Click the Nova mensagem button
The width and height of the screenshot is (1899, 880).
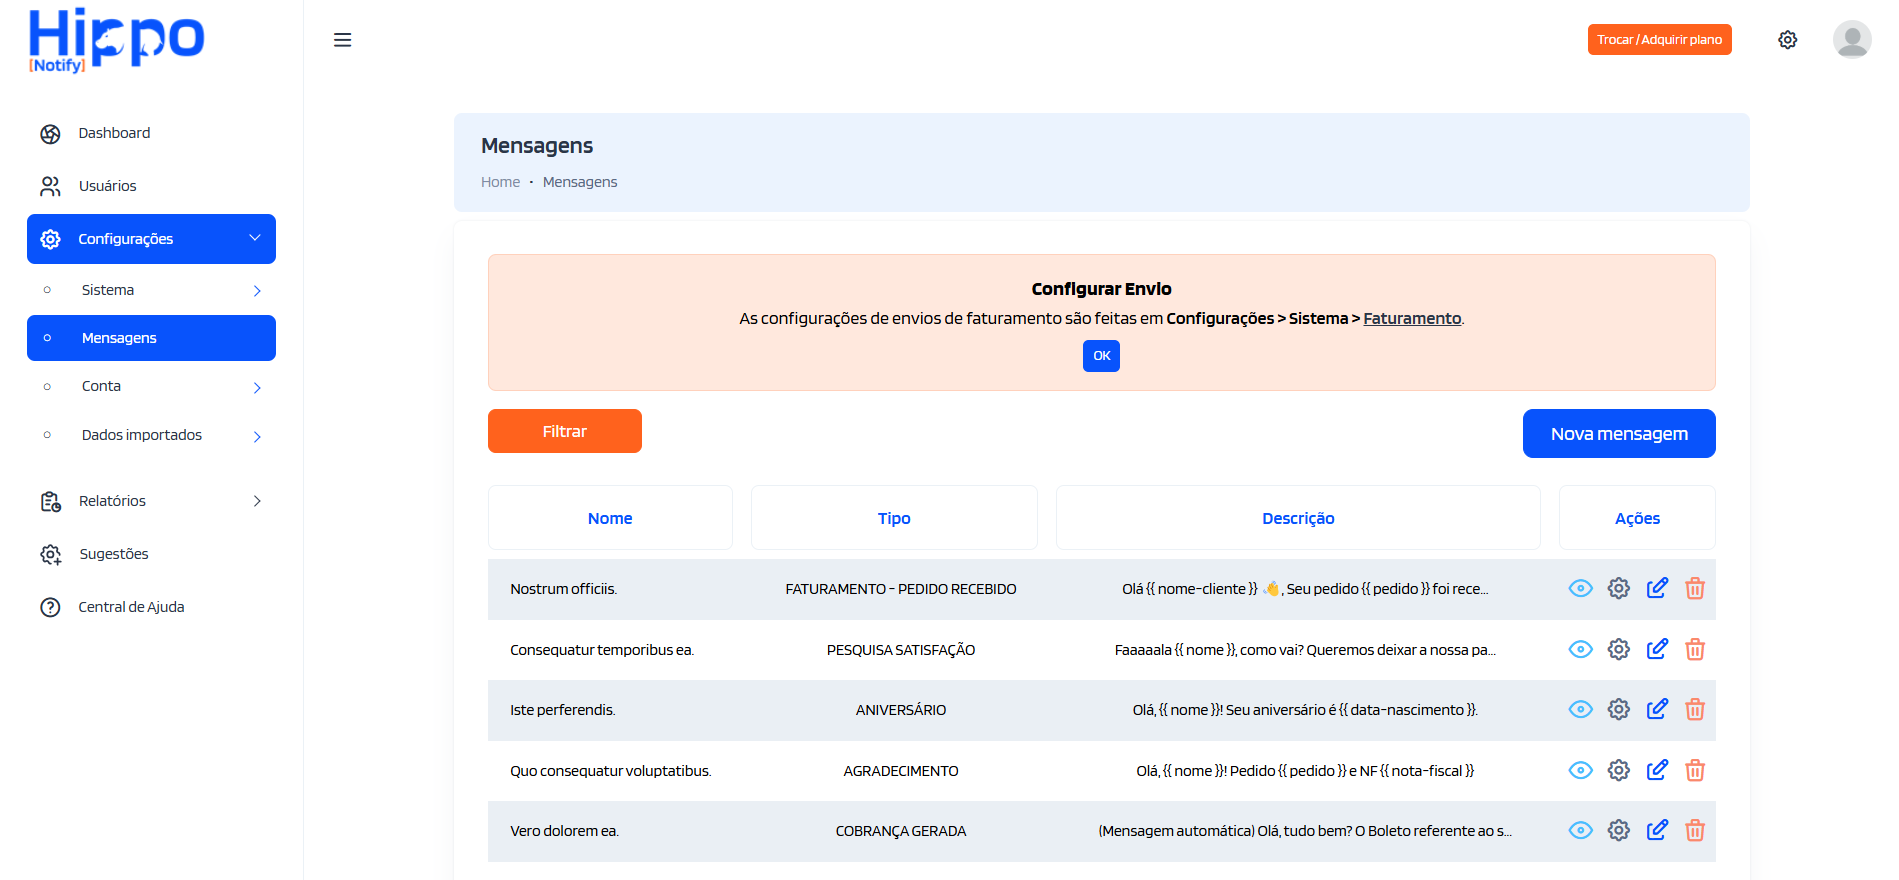pos(1618,434)
